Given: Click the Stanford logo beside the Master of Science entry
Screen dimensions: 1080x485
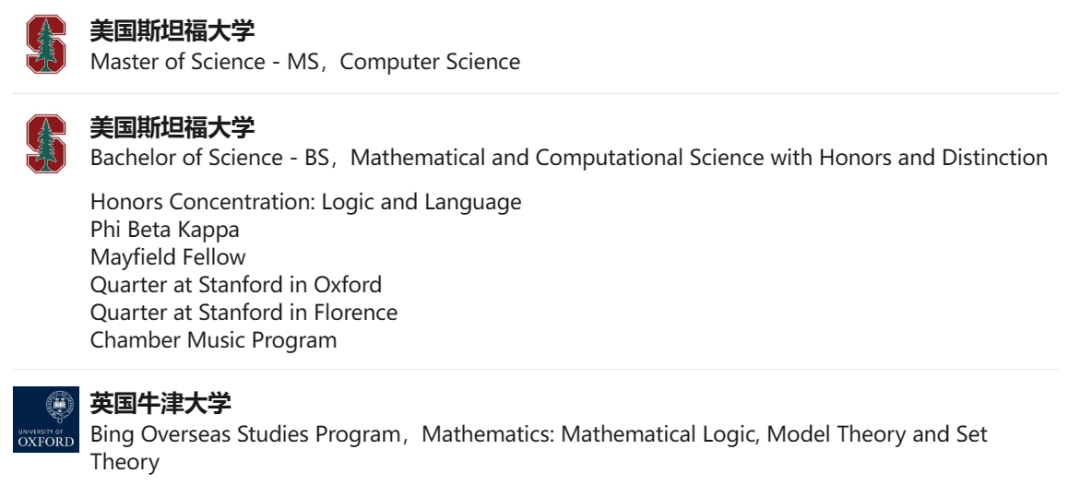Looking at the screenshot, I should 46,44.
